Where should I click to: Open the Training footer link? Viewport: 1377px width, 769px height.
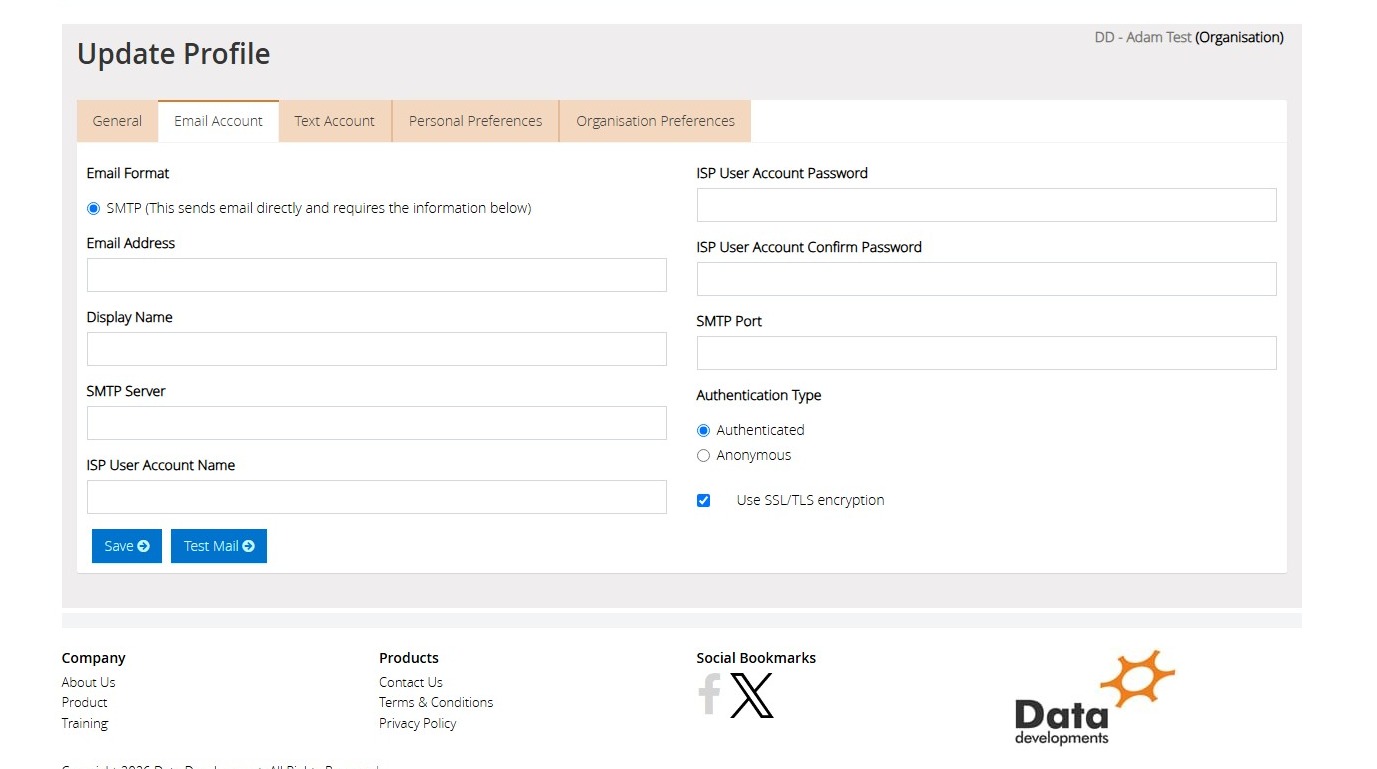point(85,723)
